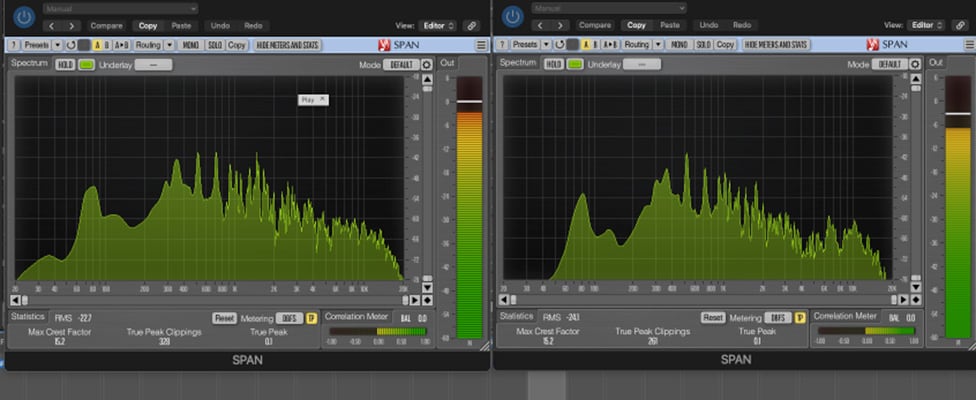Screen dimensions: 976x400
Task: Open the View Editor dropdown in right window
Action: point(927,26)
